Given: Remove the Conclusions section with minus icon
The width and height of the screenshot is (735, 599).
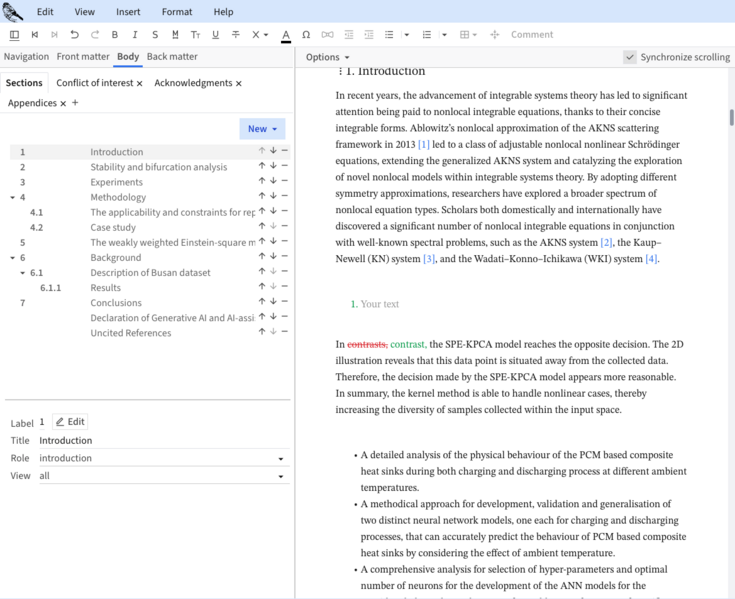Looking at the screenshot, I should (285, 301).
